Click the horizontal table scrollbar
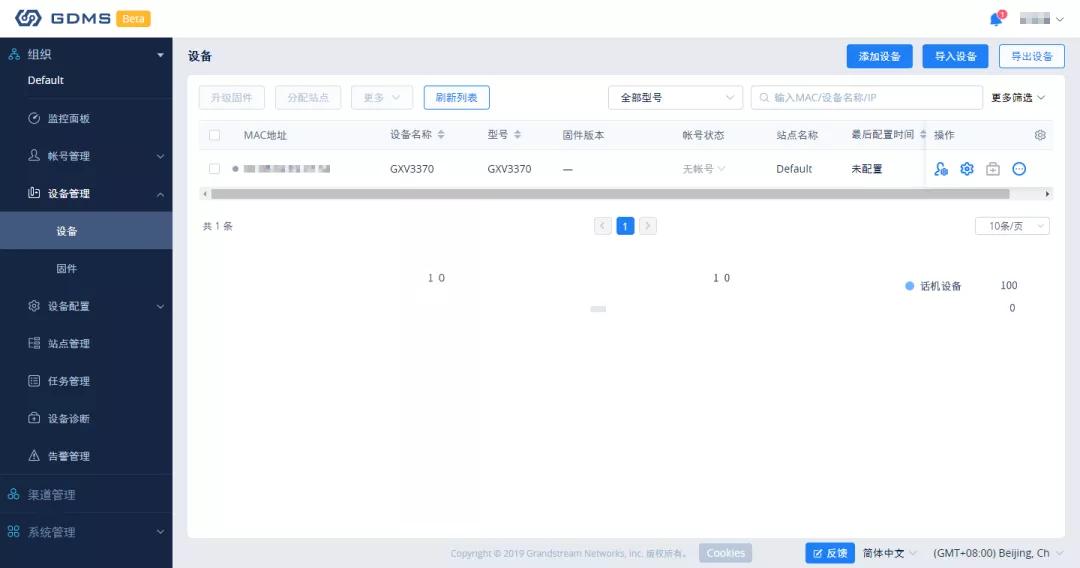The image size is (1080, 568). pos(610,194)
